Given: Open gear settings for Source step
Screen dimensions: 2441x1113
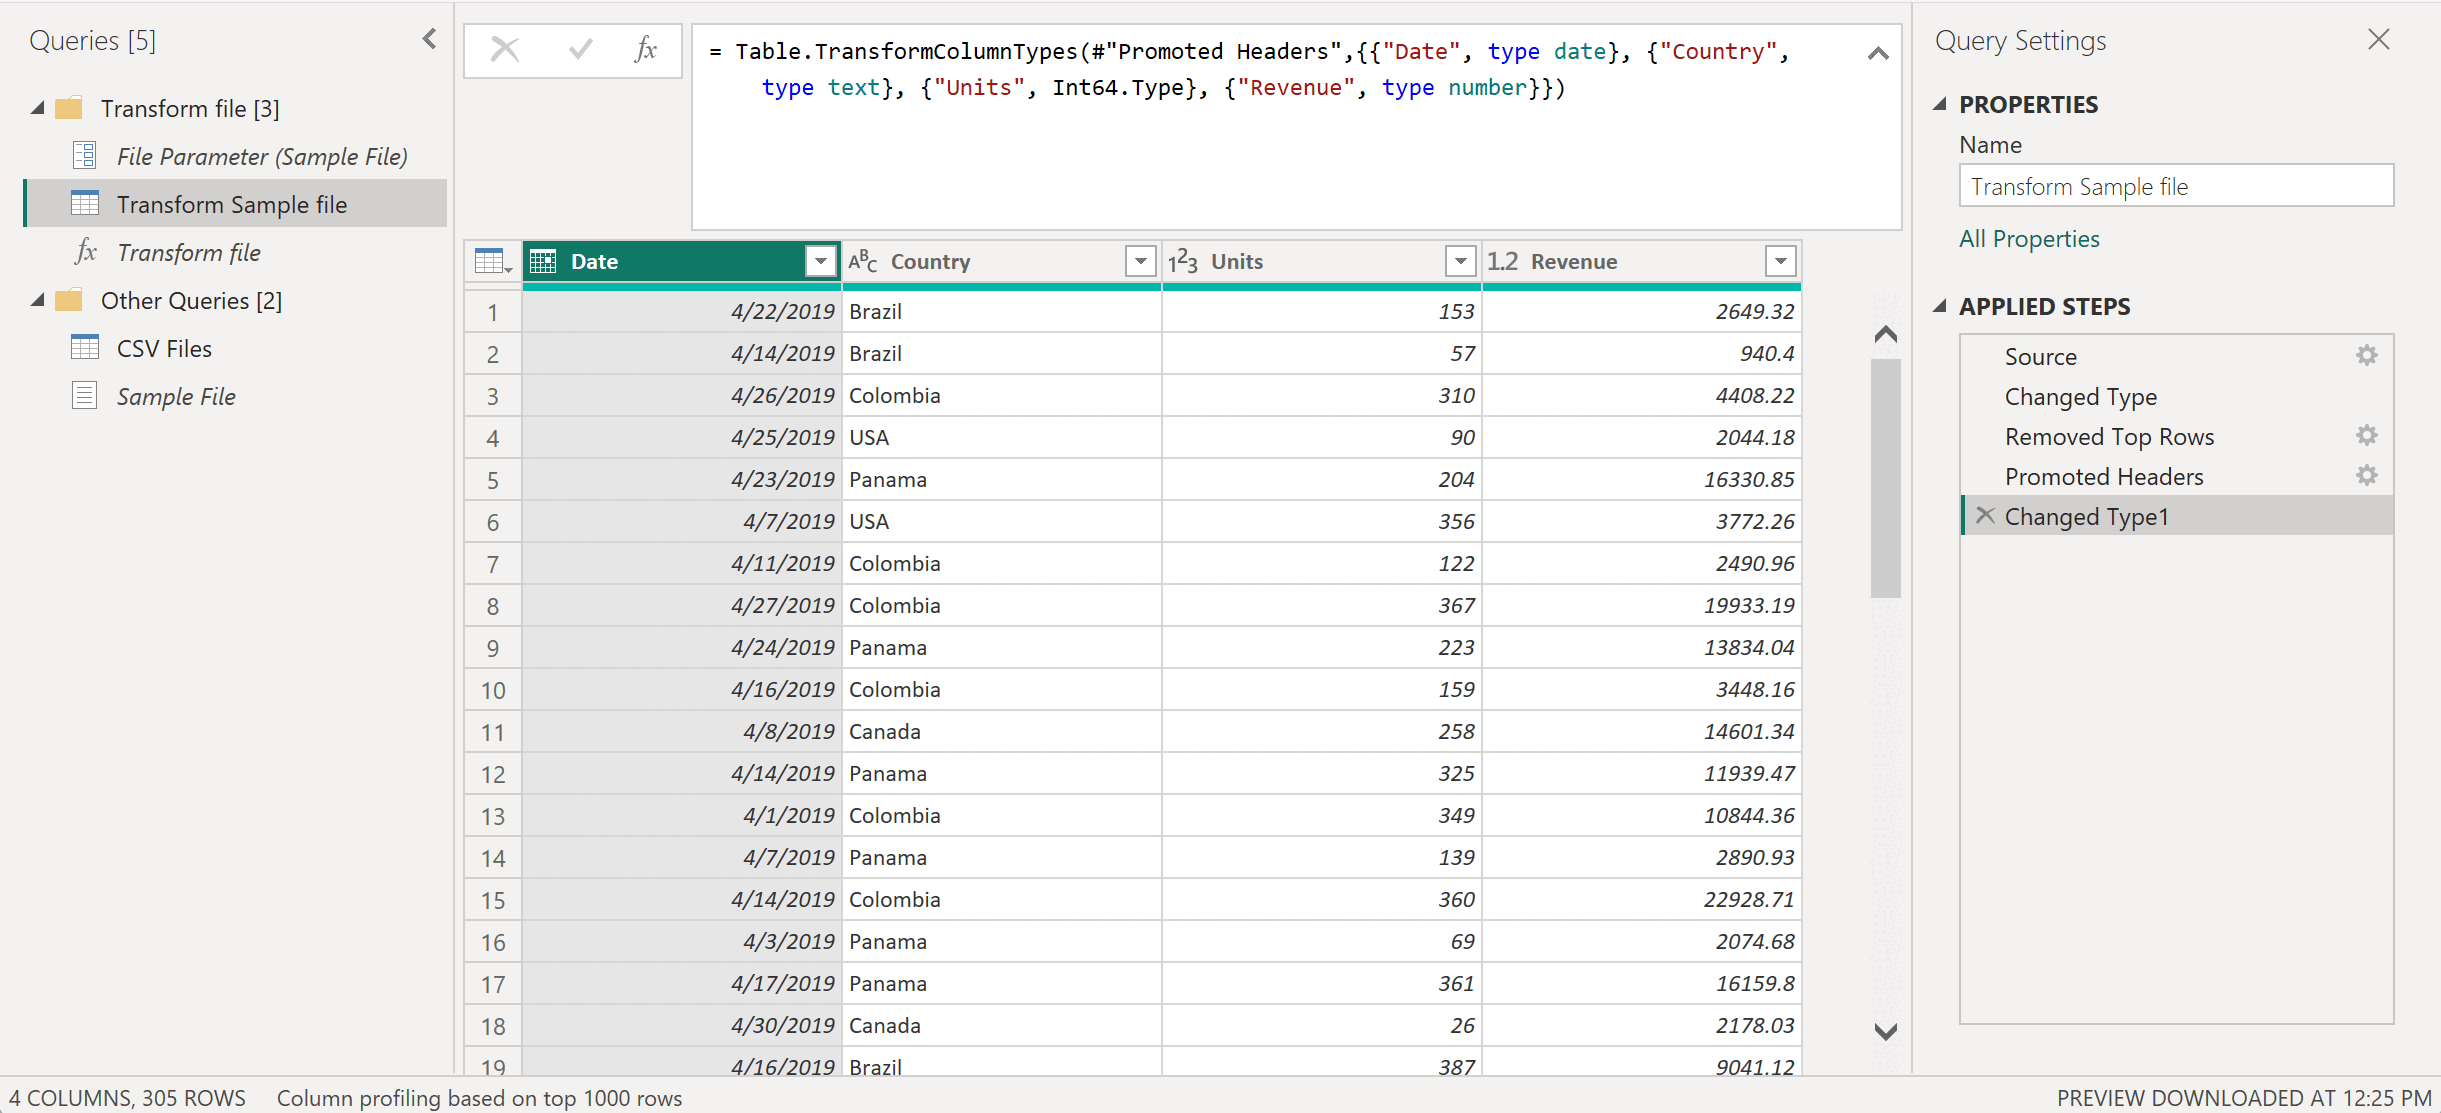Looking at the screenshot, I should tap(2366, 356).
